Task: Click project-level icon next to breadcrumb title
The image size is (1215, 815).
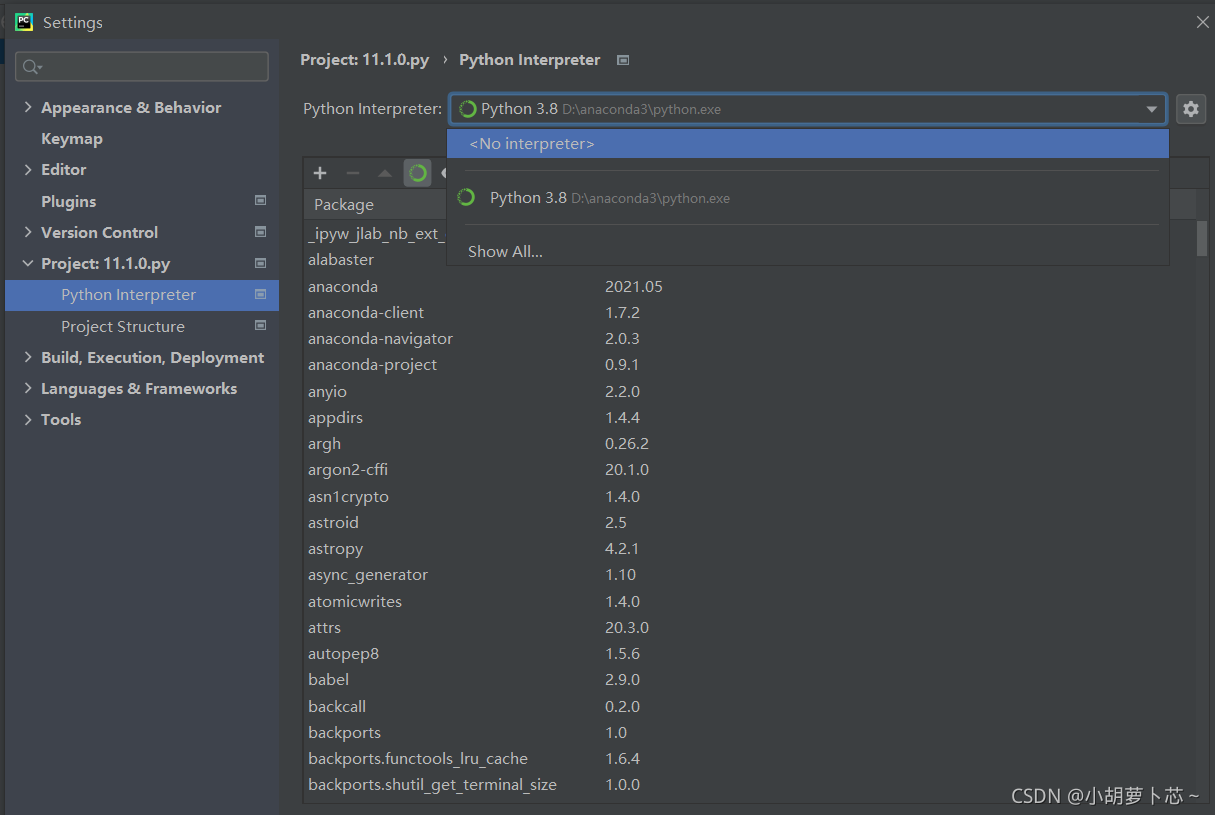Action: pyautogui.click(x=623, y=60)
